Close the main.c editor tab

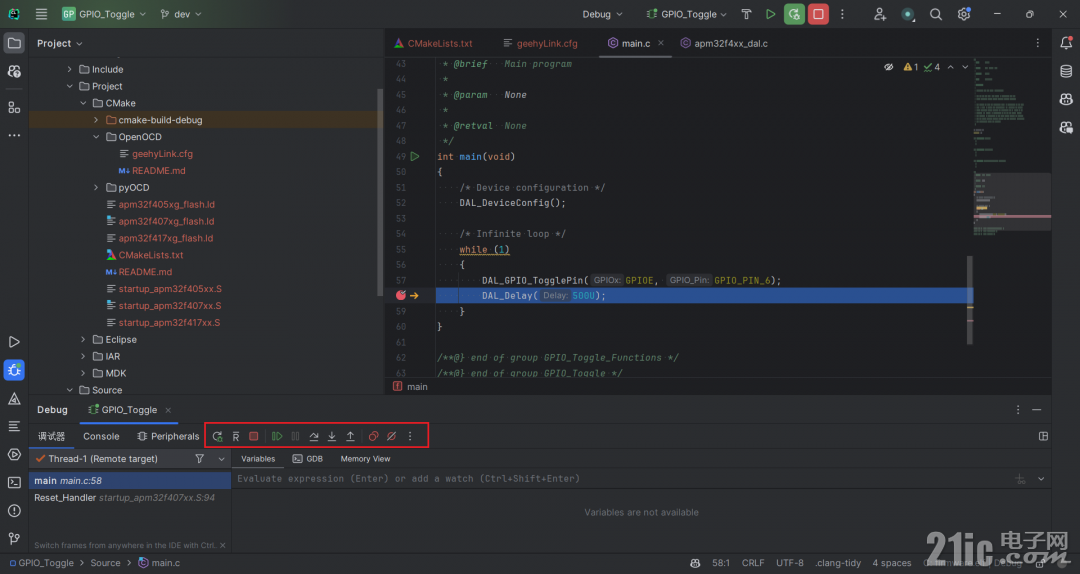coord(661,43)
